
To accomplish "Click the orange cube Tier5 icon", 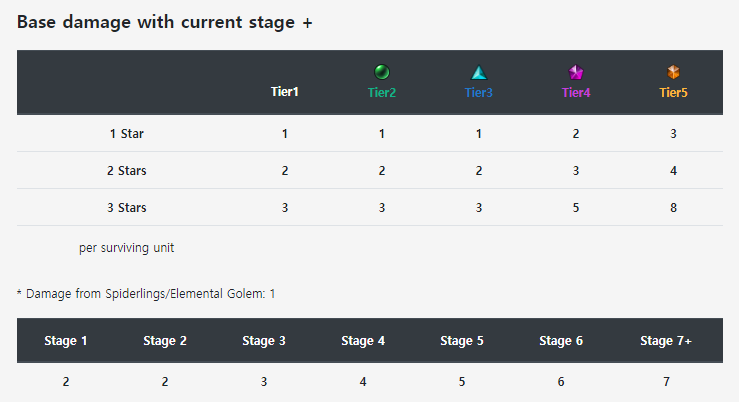I will [673, 72].
